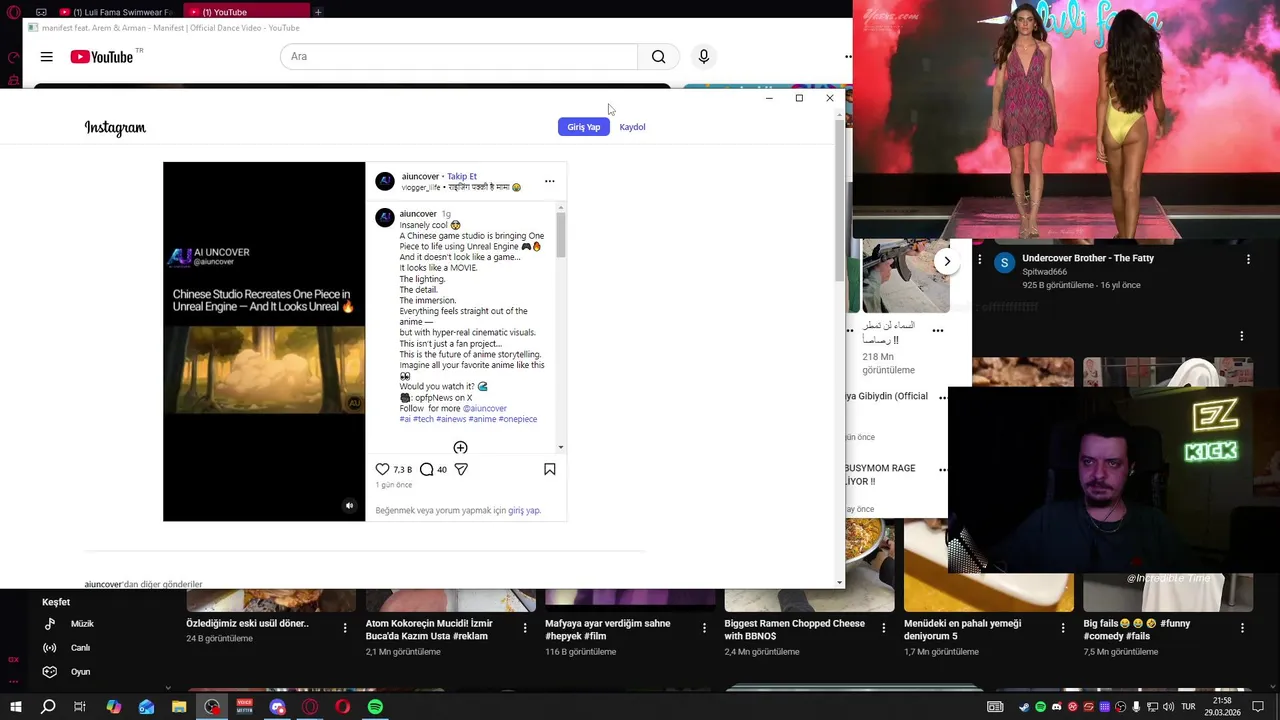Start voice search with the microphone icon
This screenshot has width=1280, height=720.
pyautogui.click(x=704, y=57)
